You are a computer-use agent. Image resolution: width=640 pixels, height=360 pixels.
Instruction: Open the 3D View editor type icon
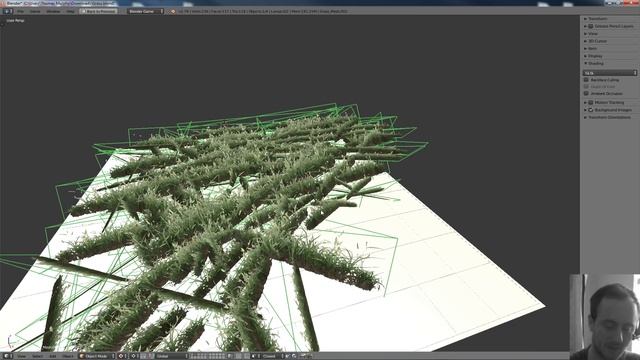(x=7, y=356)
